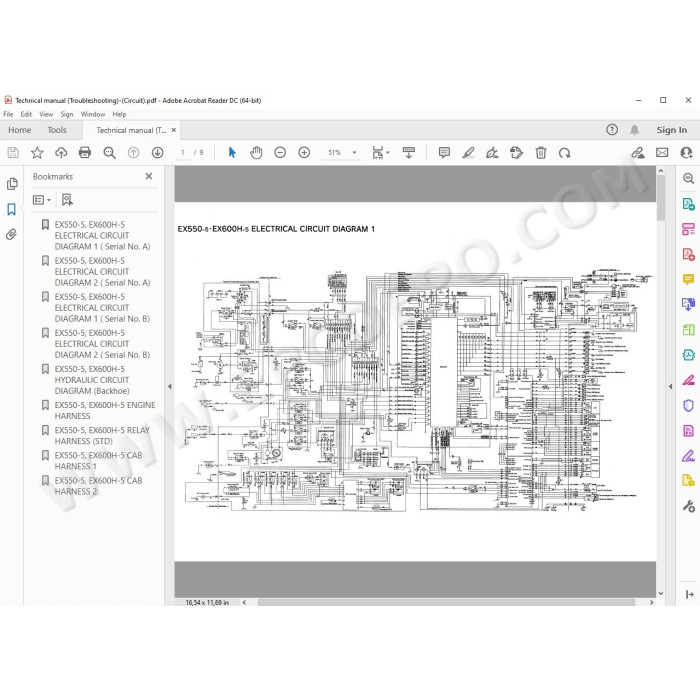Click the horizontal scrollbar at bottom
This screenshot has height=700, width=700.
(446, 602)
